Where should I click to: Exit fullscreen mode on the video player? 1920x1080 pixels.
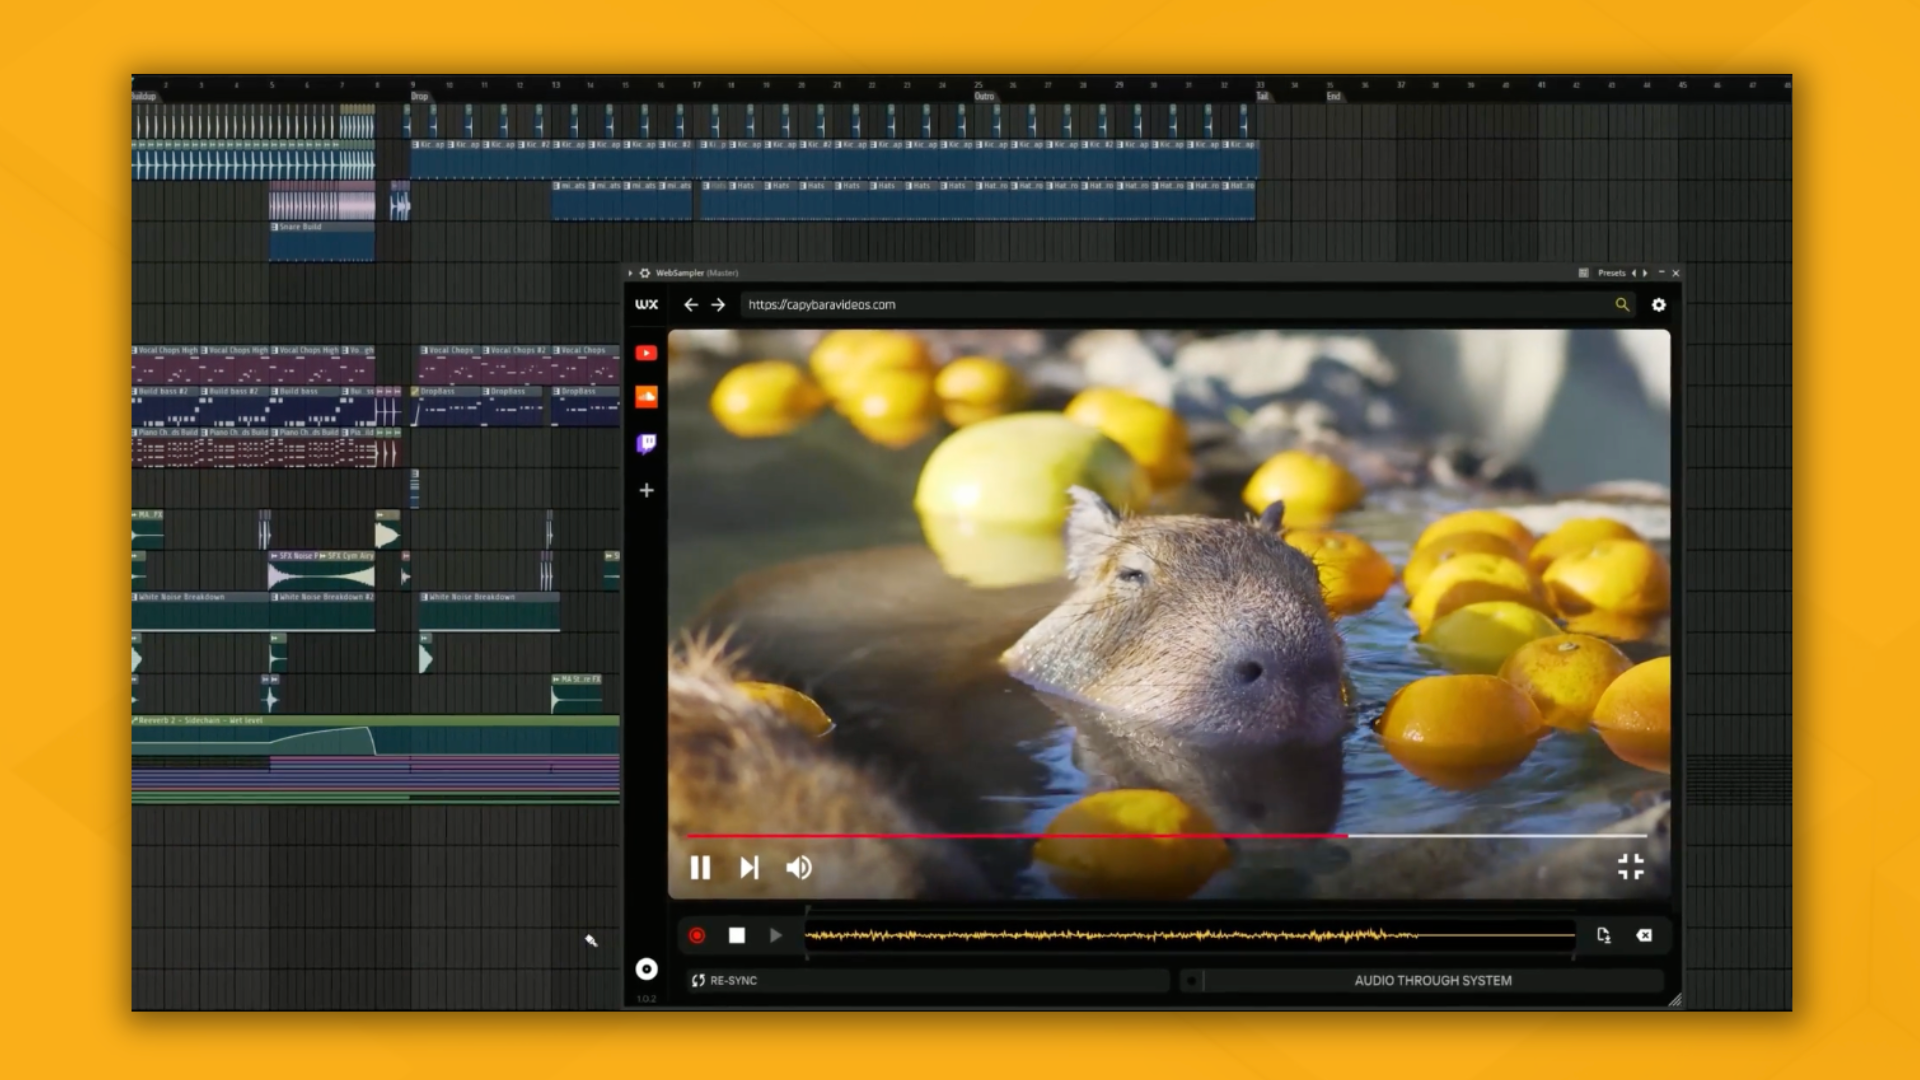(x=1631, y=868)
